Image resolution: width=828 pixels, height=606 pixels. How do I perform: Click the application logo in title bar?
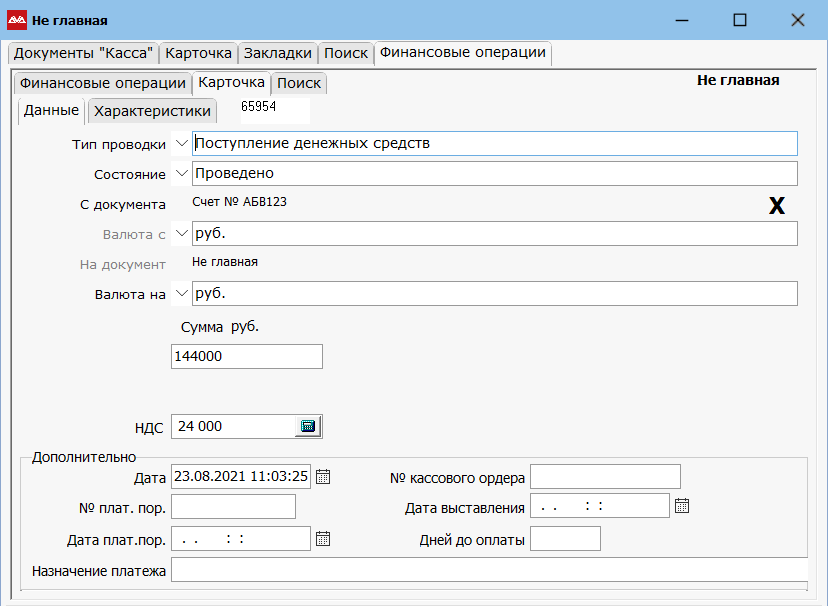(17, 21)
